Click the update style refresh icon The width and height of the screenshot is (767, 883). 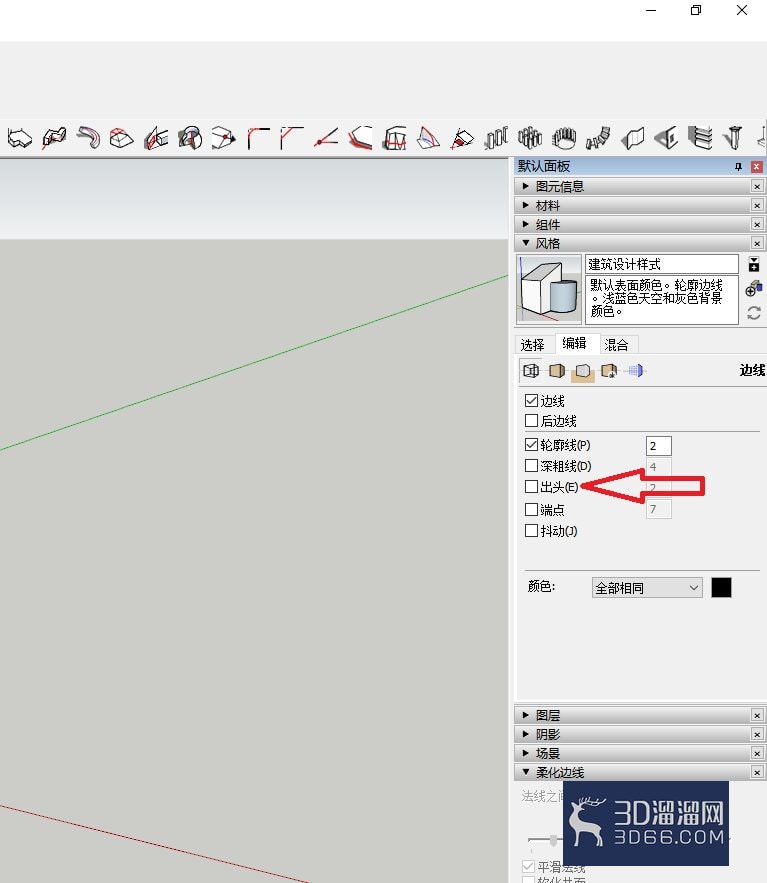753,313
